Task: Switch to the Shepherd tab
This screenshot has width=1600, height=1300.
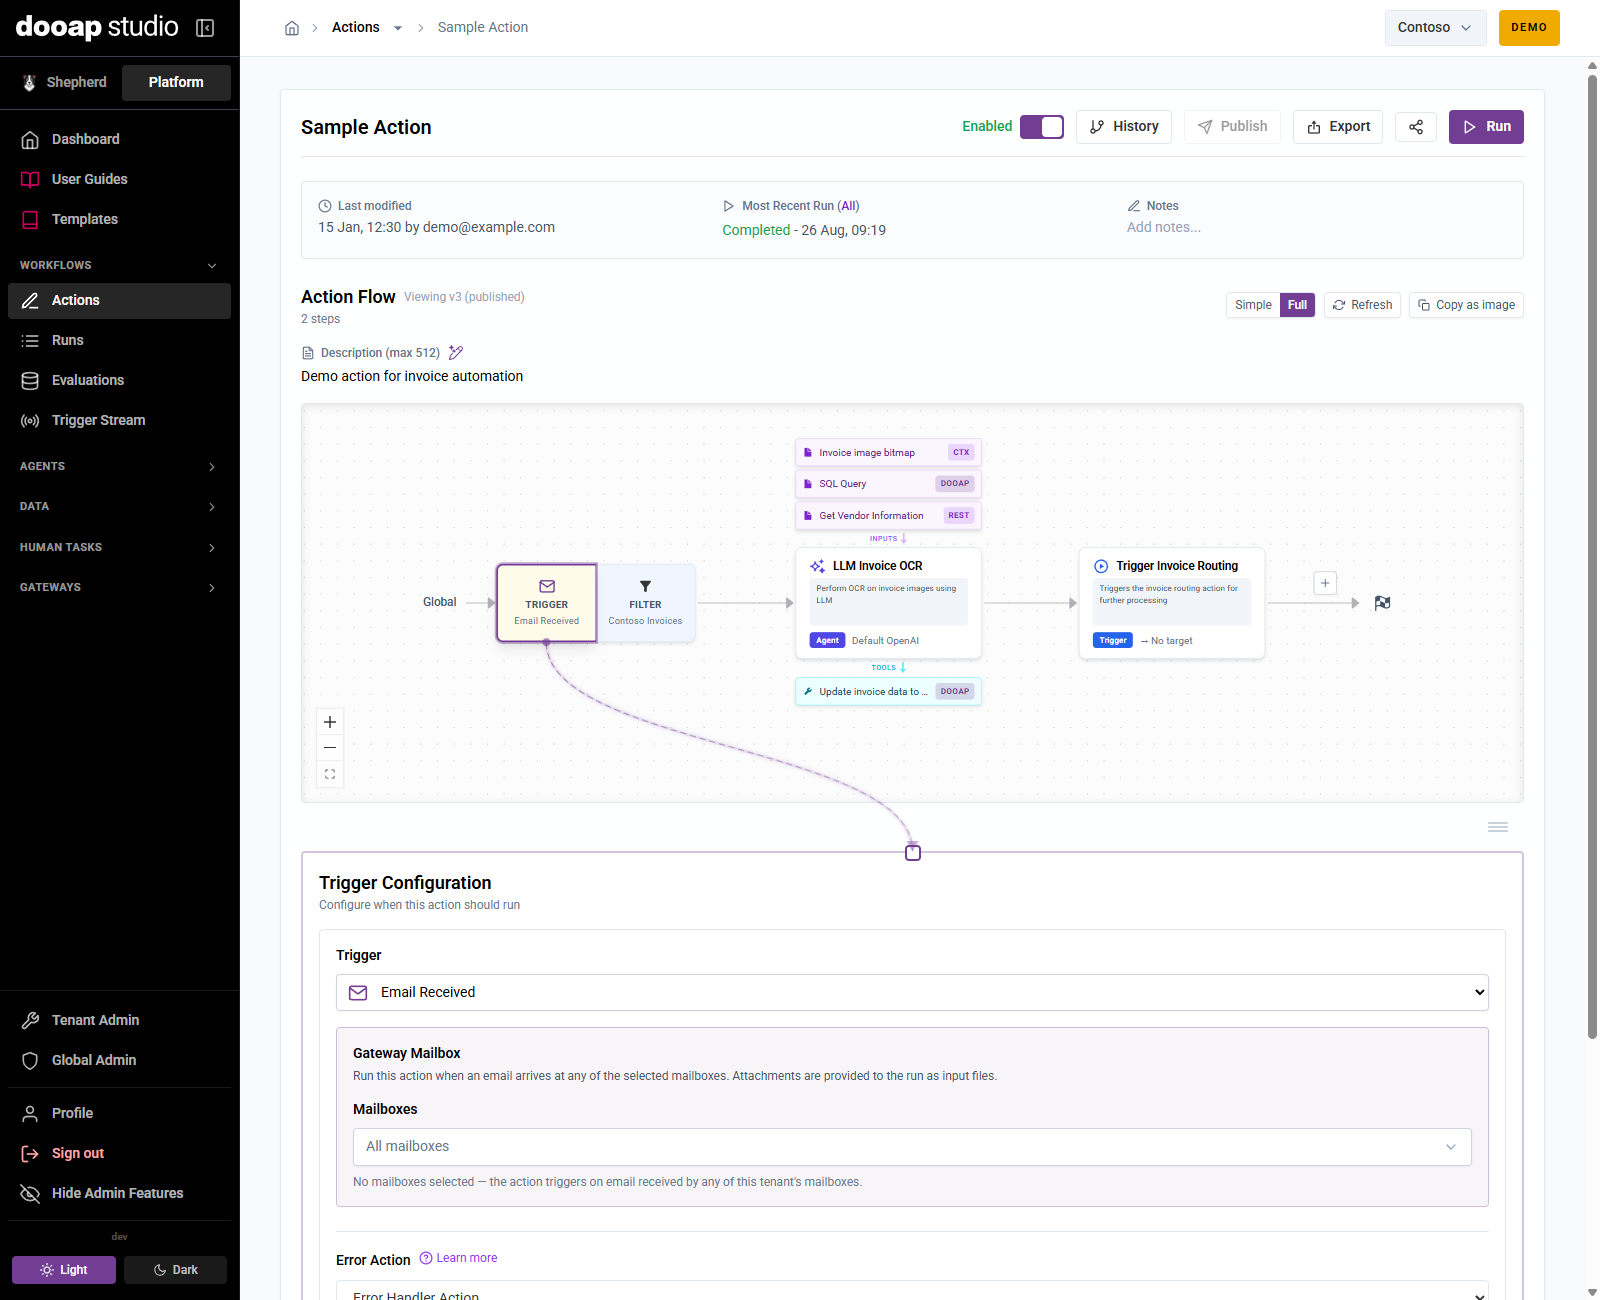Action: click(x=65, y=82)
